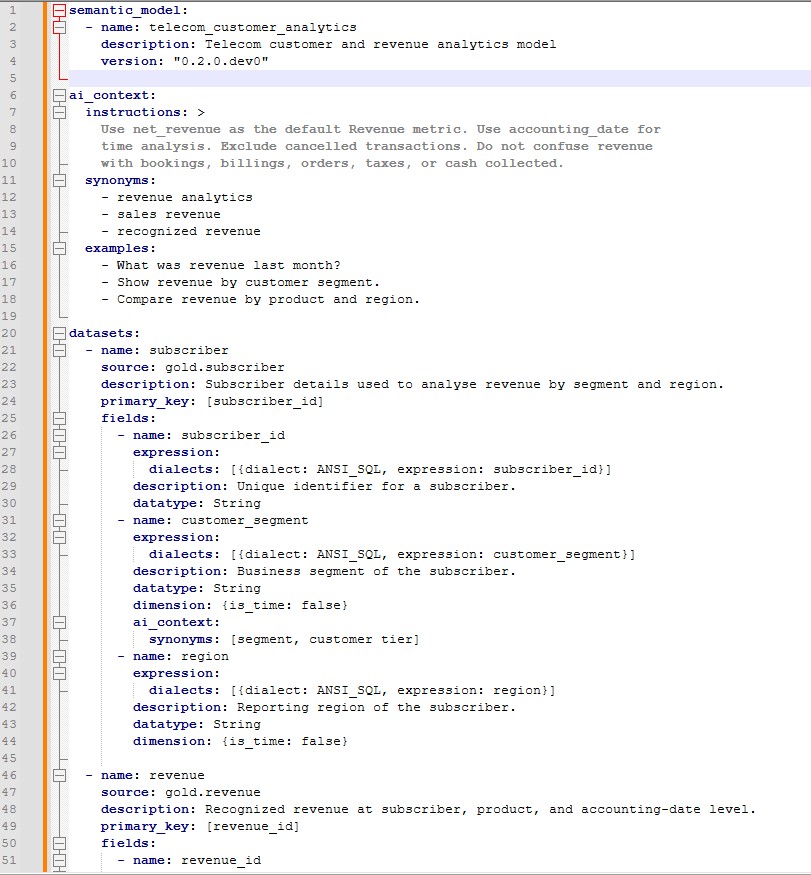Collapse the subscriber dataset fold

pyautogui.click(x=59, y=350)
